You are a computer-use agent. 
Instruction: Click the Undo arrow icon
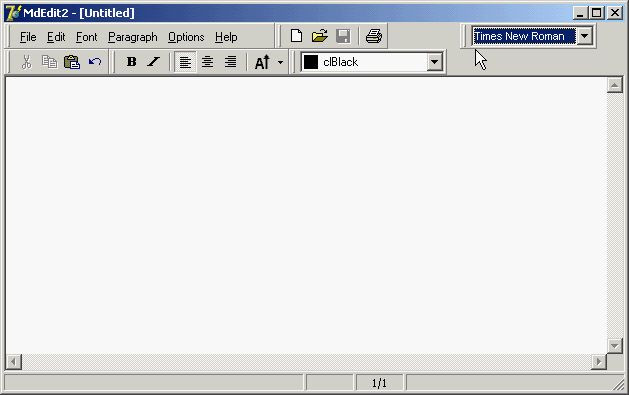[x=95, y=62]
